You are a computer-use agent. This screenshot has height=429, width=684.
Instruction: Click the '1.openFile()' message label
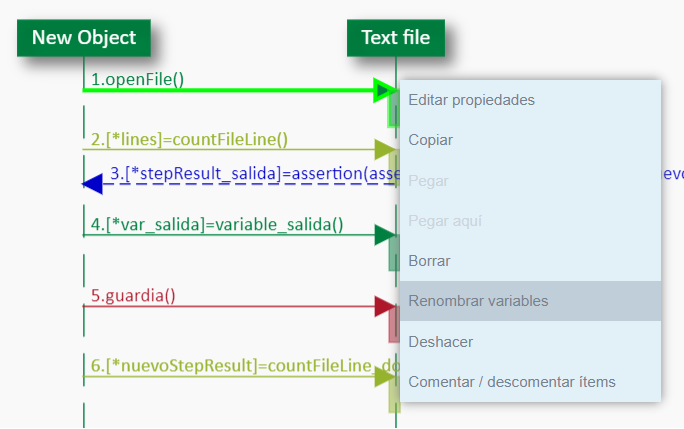(x=138, y=79)
